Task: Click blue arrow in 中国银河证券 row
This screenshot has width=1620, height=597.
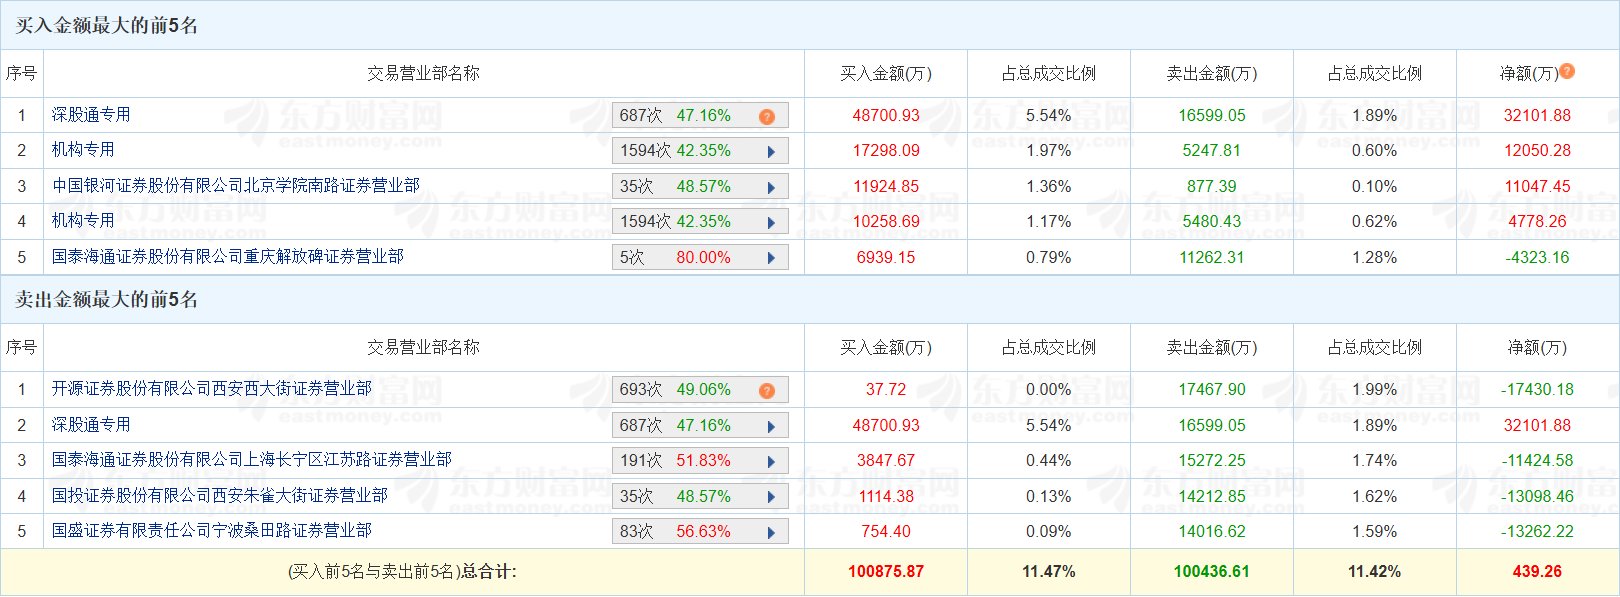Action: point(771,188)
